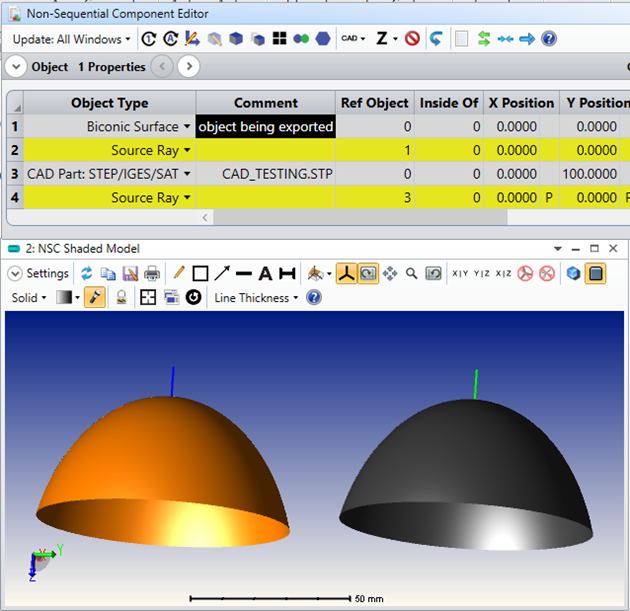Click the blue inward double arrows icon
This screenshot has width=630, height=611.
pos(505,39)
